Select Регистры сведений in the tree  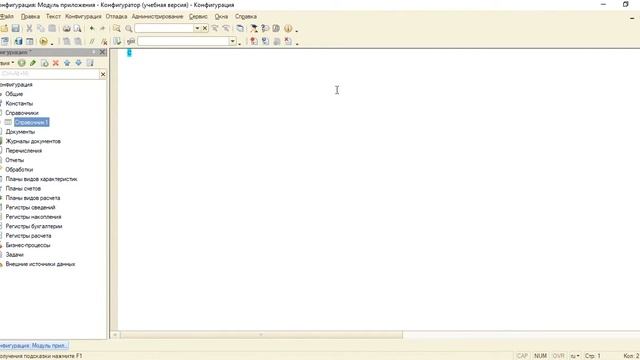tap(31, 207)
